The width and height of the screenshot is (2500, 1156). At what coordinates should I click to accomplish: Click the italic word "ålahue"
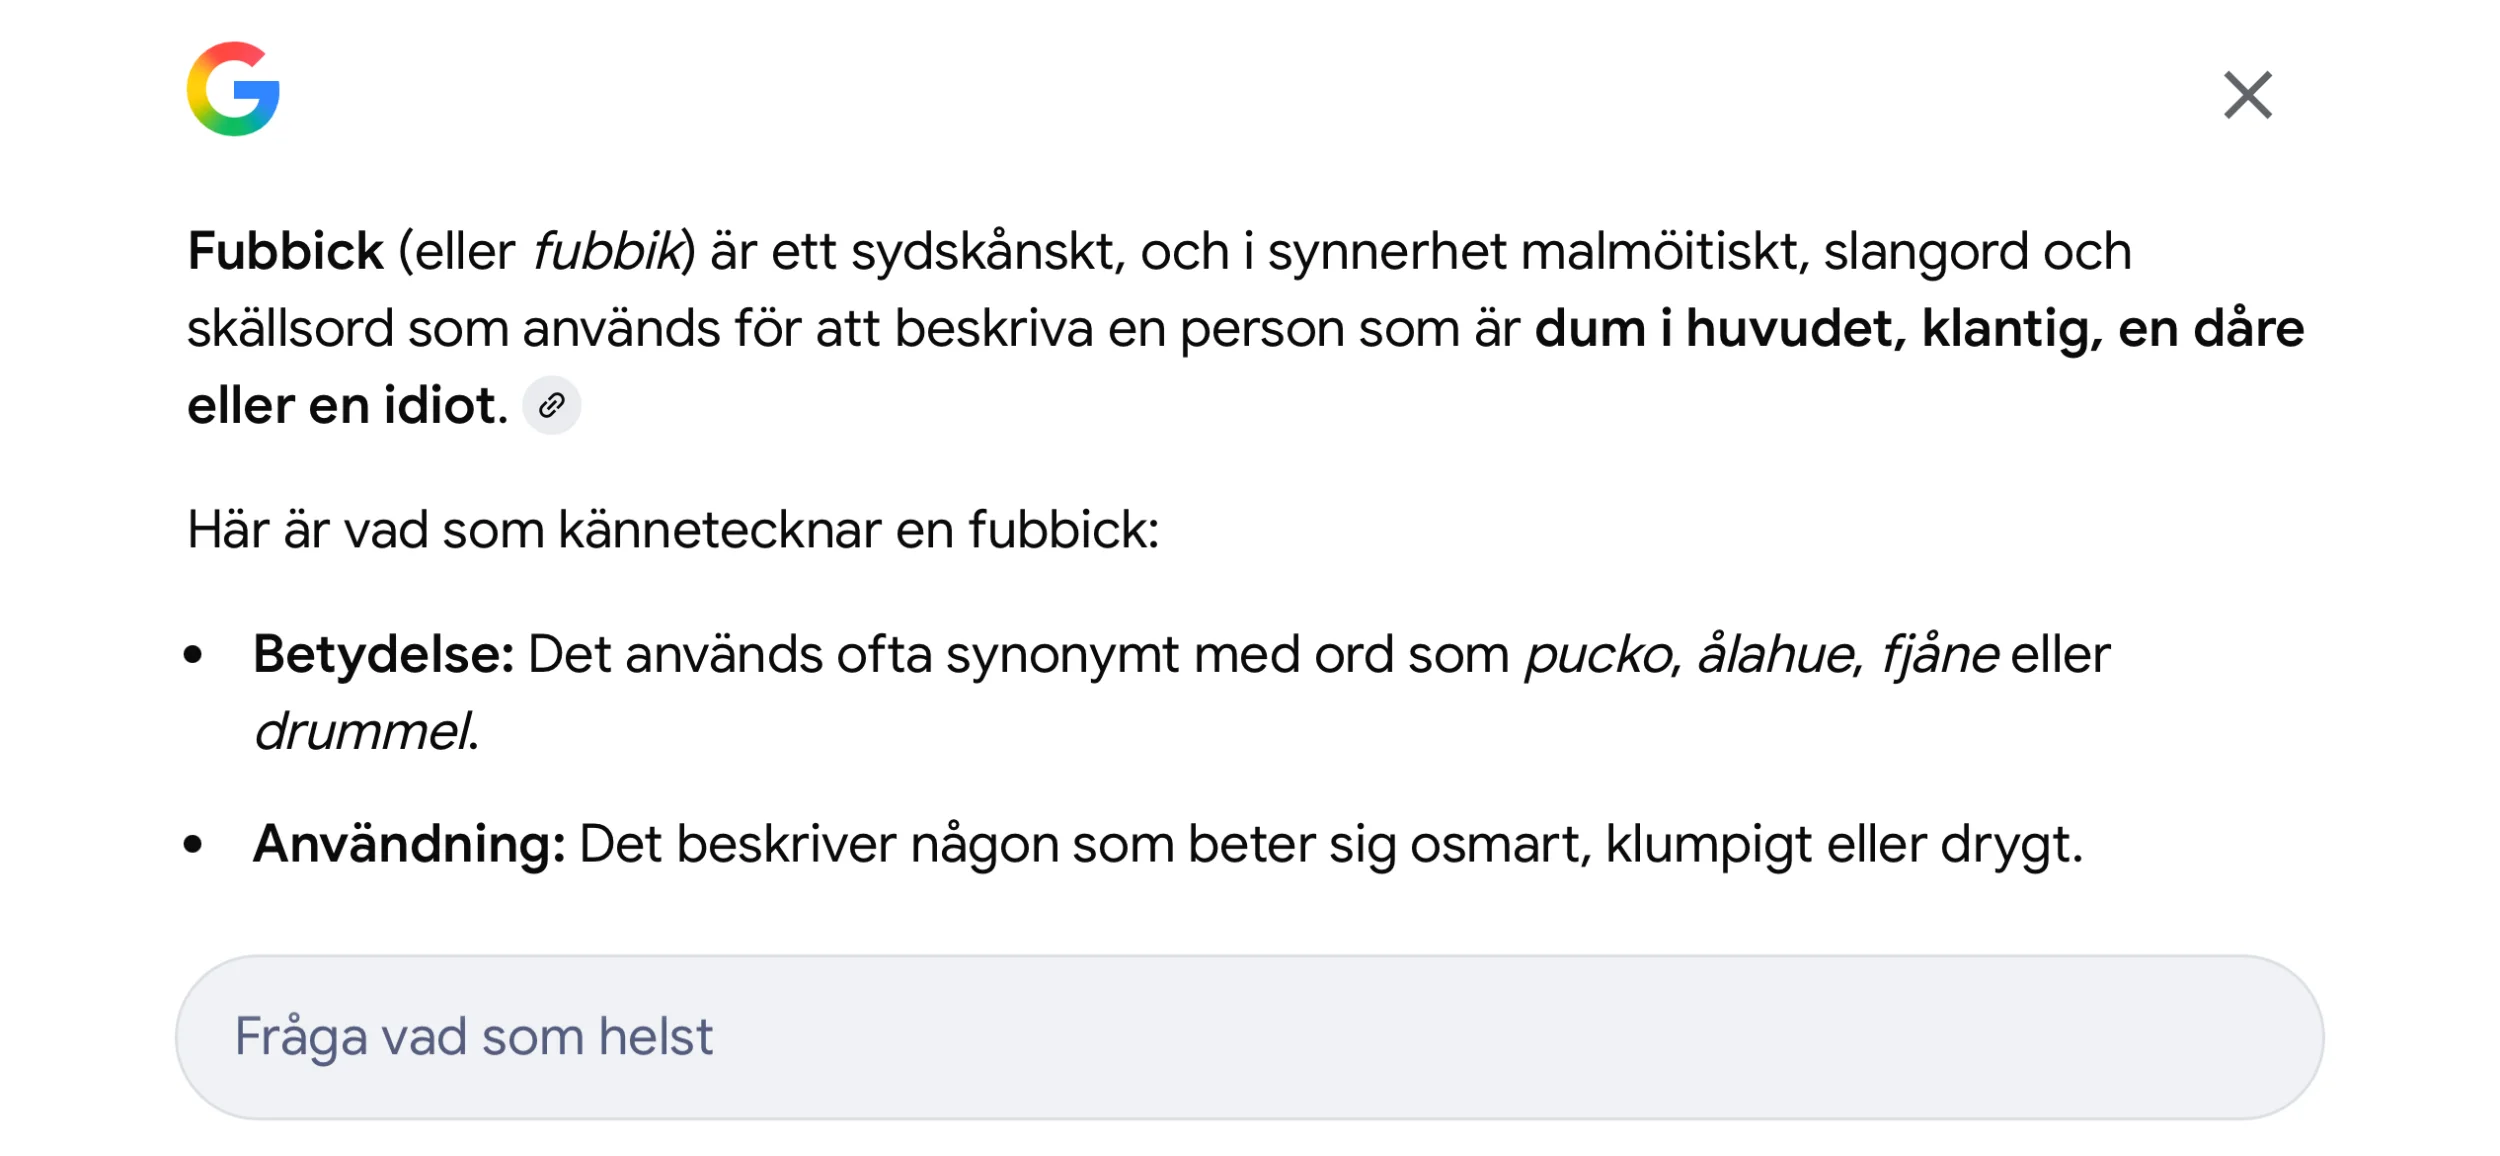click(1777, 656)
